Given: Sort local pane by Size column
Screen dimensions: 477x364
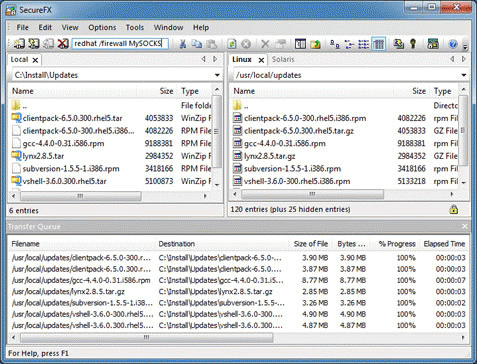Looking at the screenshot, I should tap(158, 91).
